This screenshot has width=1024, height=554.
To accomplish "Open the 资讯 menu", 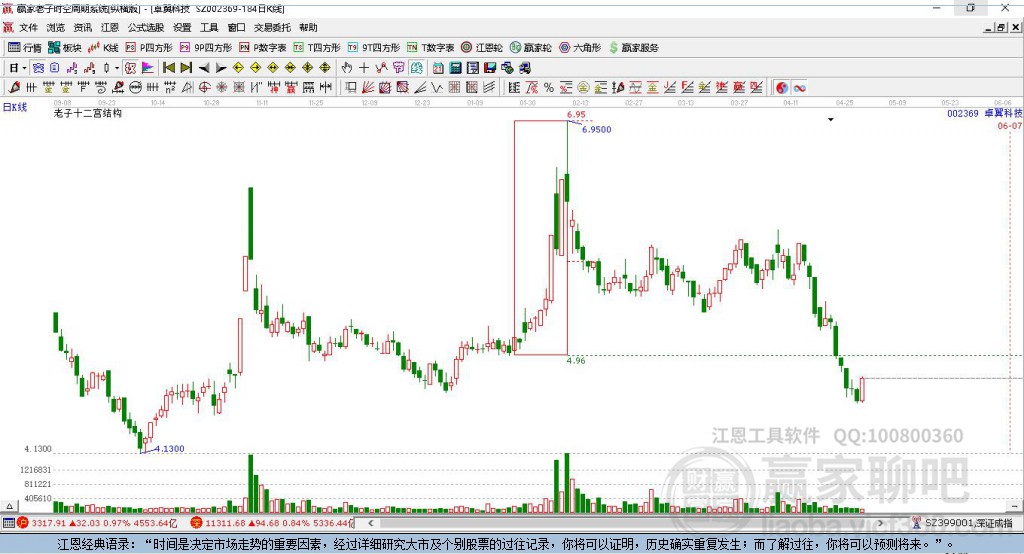I will pos(82,27).
